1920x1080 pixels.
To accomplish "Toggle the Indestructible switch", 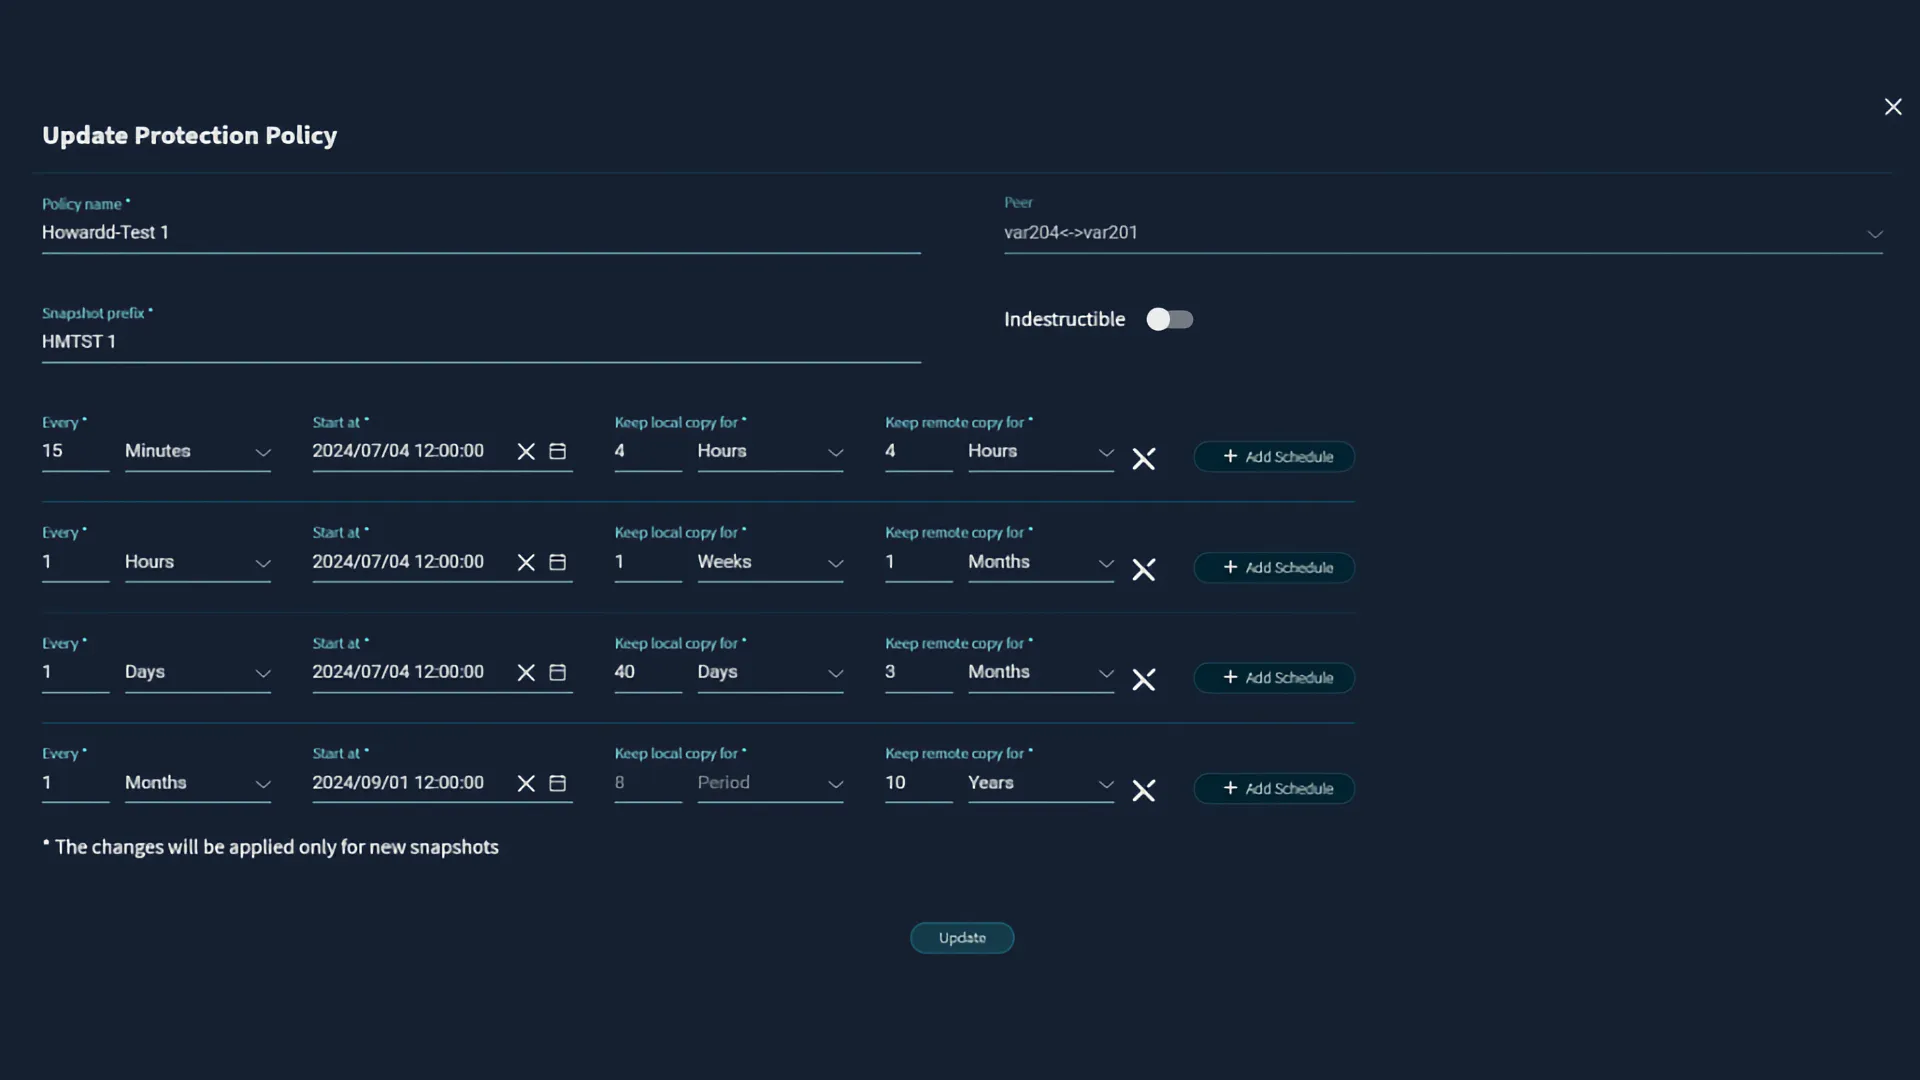I will click(1169, 319).
